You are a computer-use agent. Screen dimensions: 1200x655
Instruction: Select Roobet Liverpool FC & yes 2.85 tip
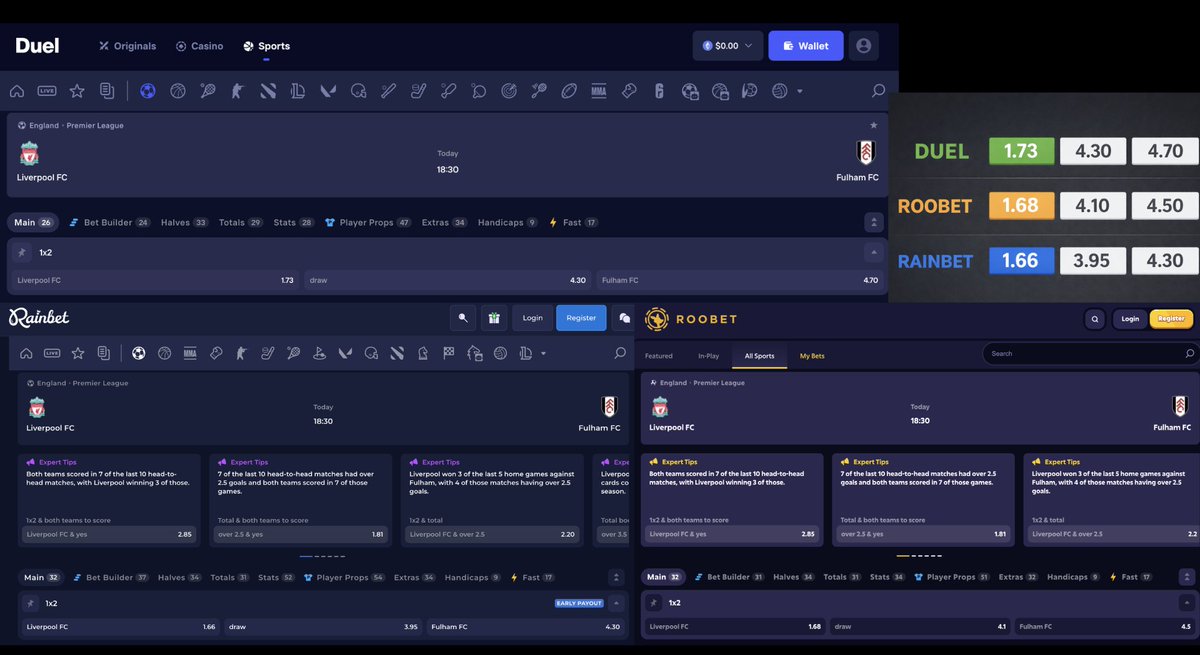[733, 534]
